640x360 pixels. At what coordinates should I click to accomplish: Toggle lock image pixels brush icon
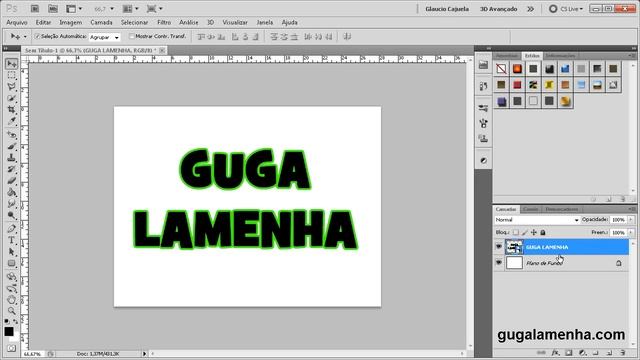point(525,232)
